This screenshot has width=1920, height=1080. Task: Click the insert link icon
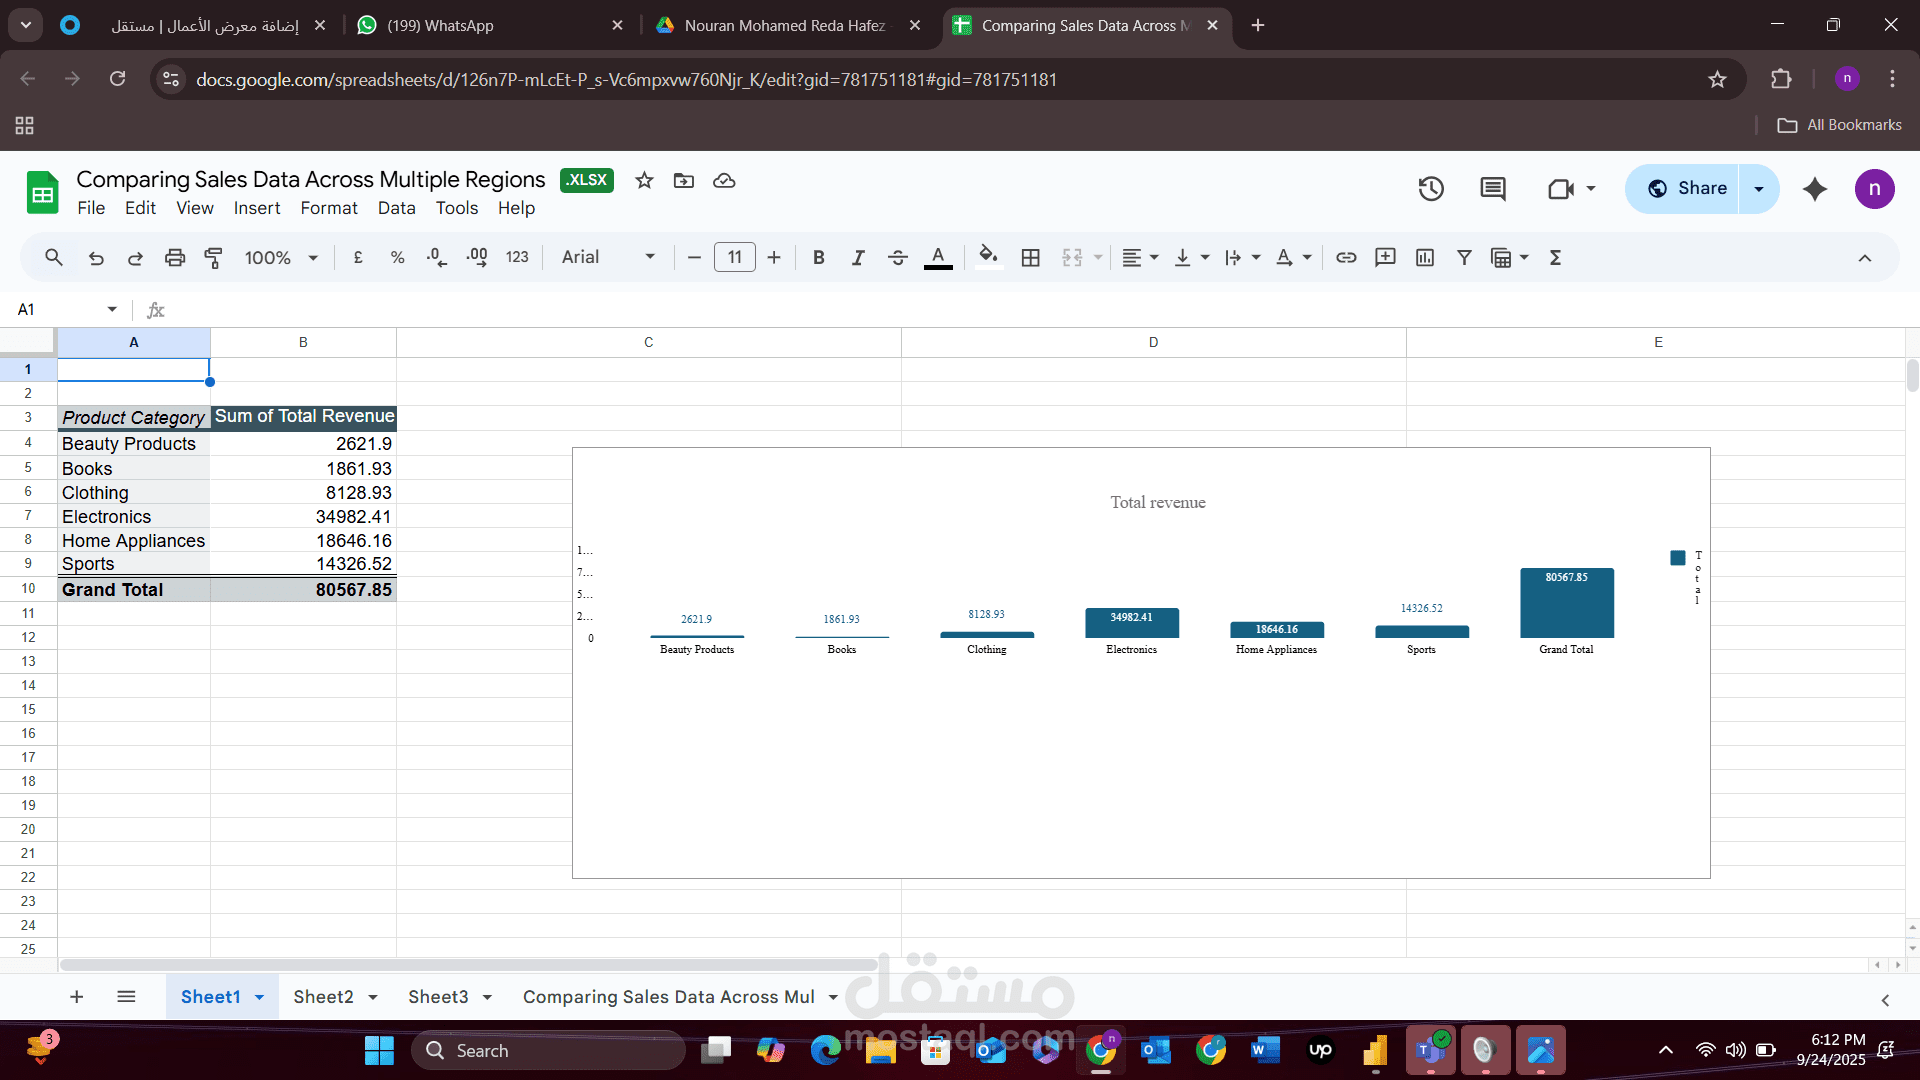tap(1346, 258)
